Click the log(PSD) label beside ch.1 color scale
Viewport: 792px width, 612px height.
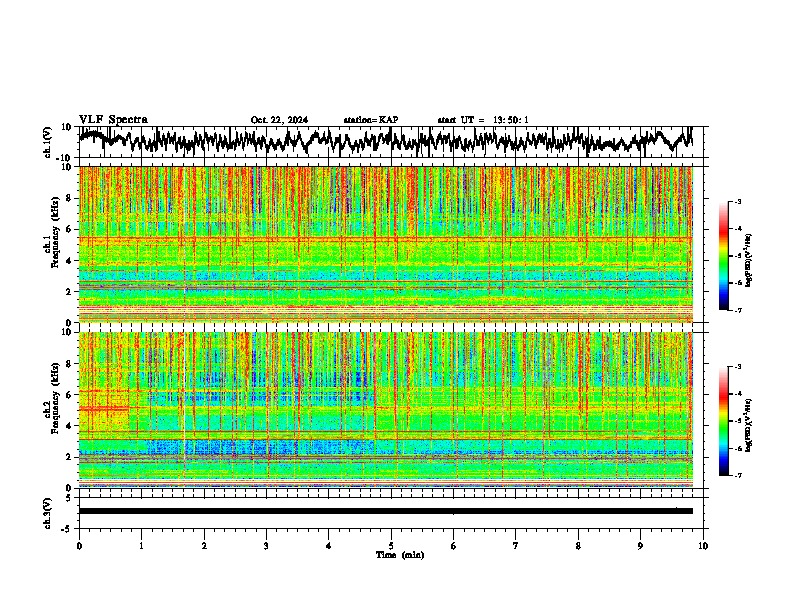click(749, 261)
